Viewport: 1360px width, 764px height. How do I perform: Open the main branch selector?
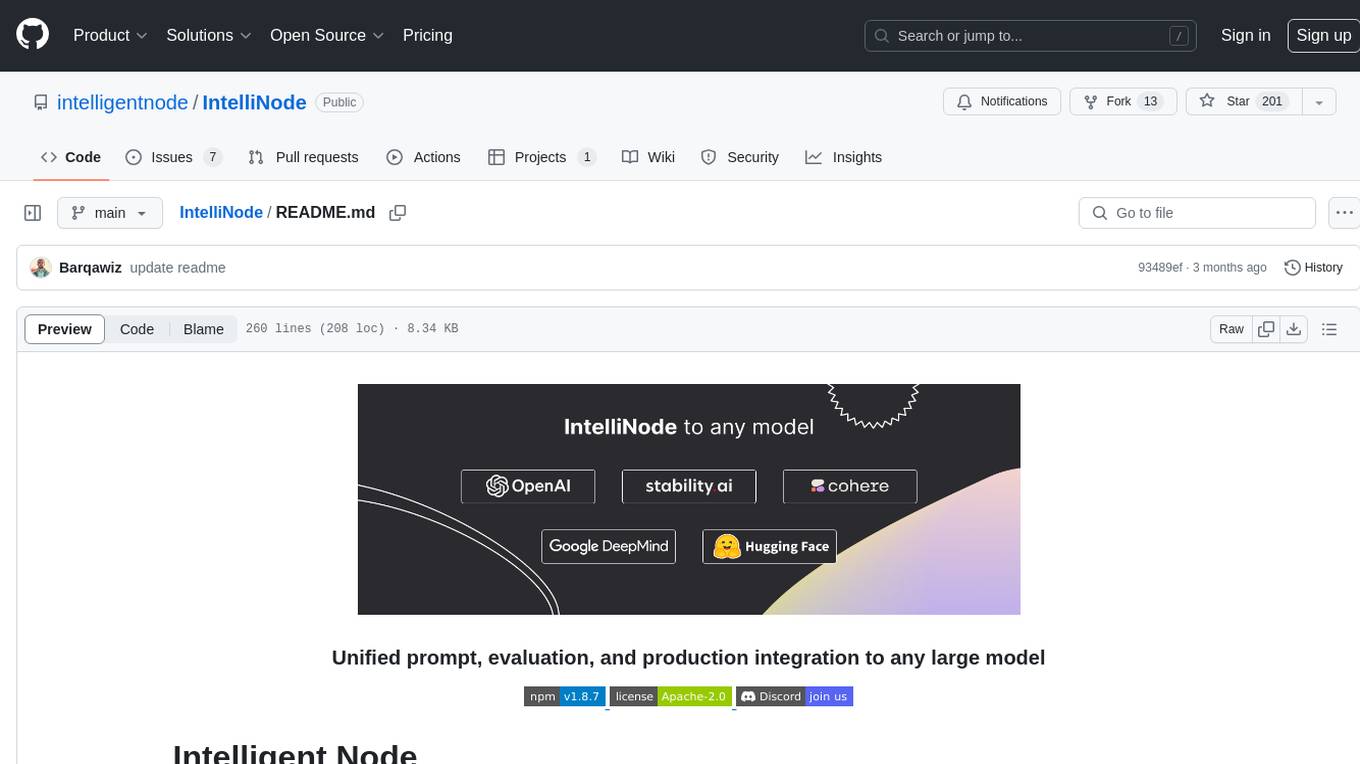pyautogui.click(x=109, y=213)
